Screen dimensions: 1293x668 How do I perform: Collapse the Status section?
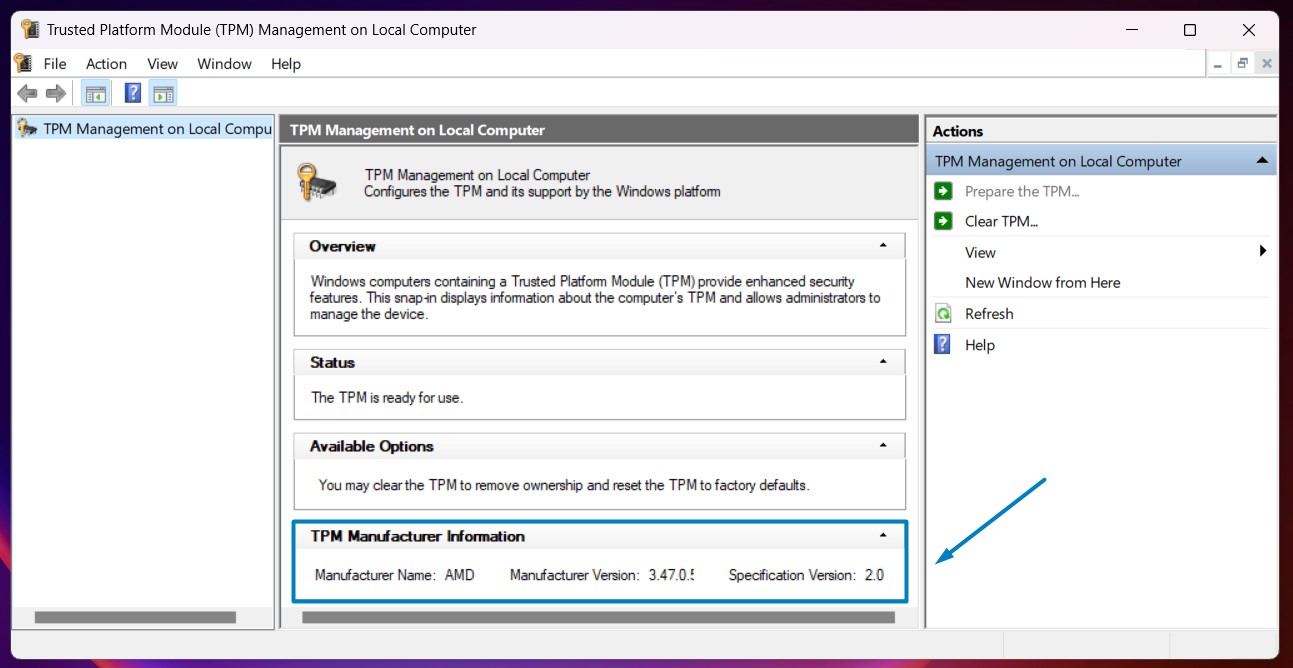click(x=882, y=362)
